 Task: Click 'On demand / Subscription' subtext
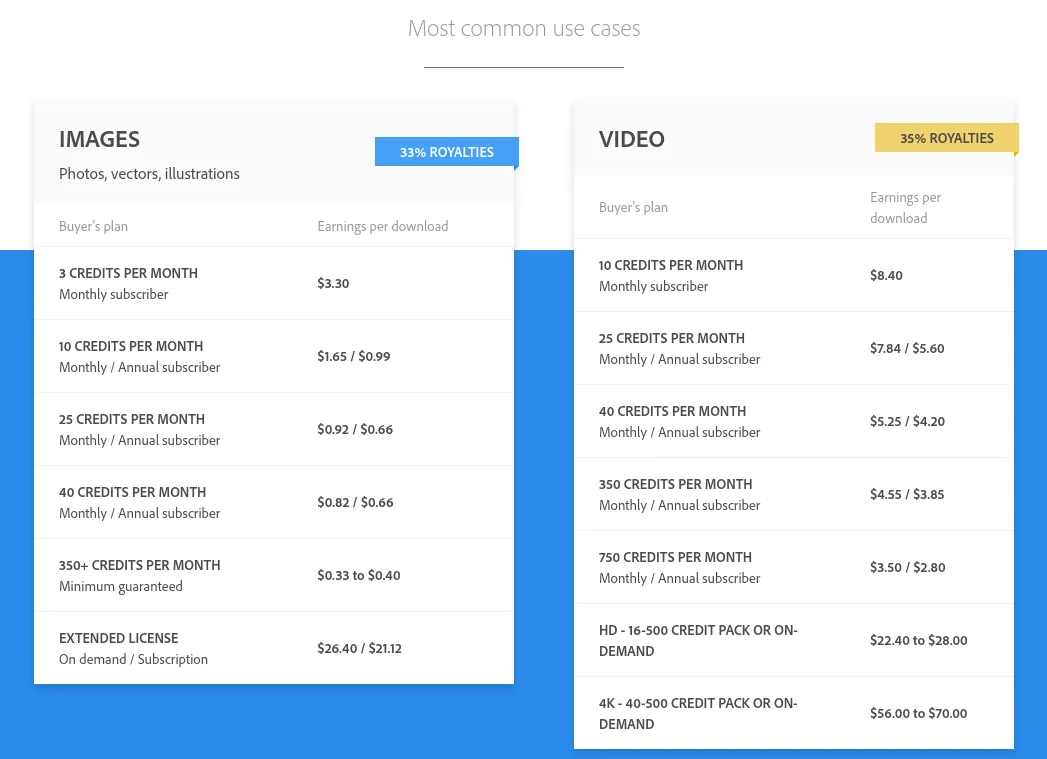pyautogui.click(x=134, y=659)
